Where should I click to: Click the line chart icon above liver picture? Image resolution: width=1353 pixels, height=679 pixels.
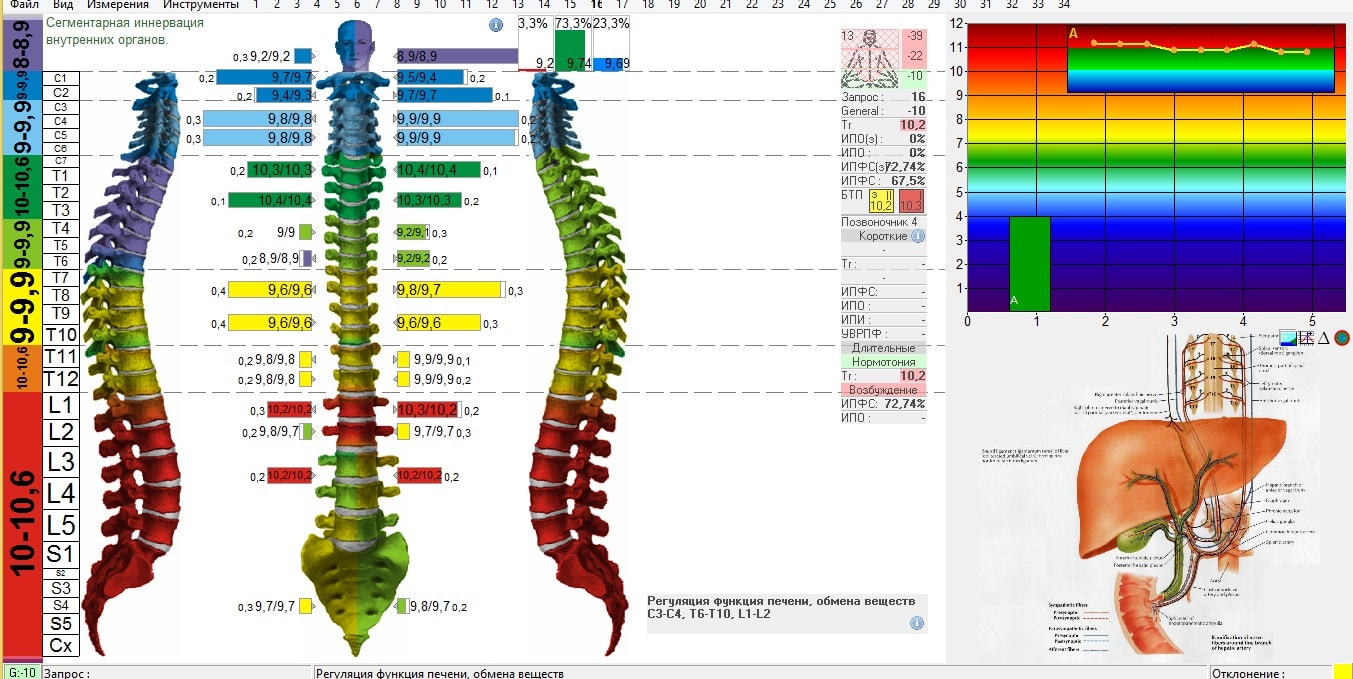pyautogui.click(x=1305, y=338)
